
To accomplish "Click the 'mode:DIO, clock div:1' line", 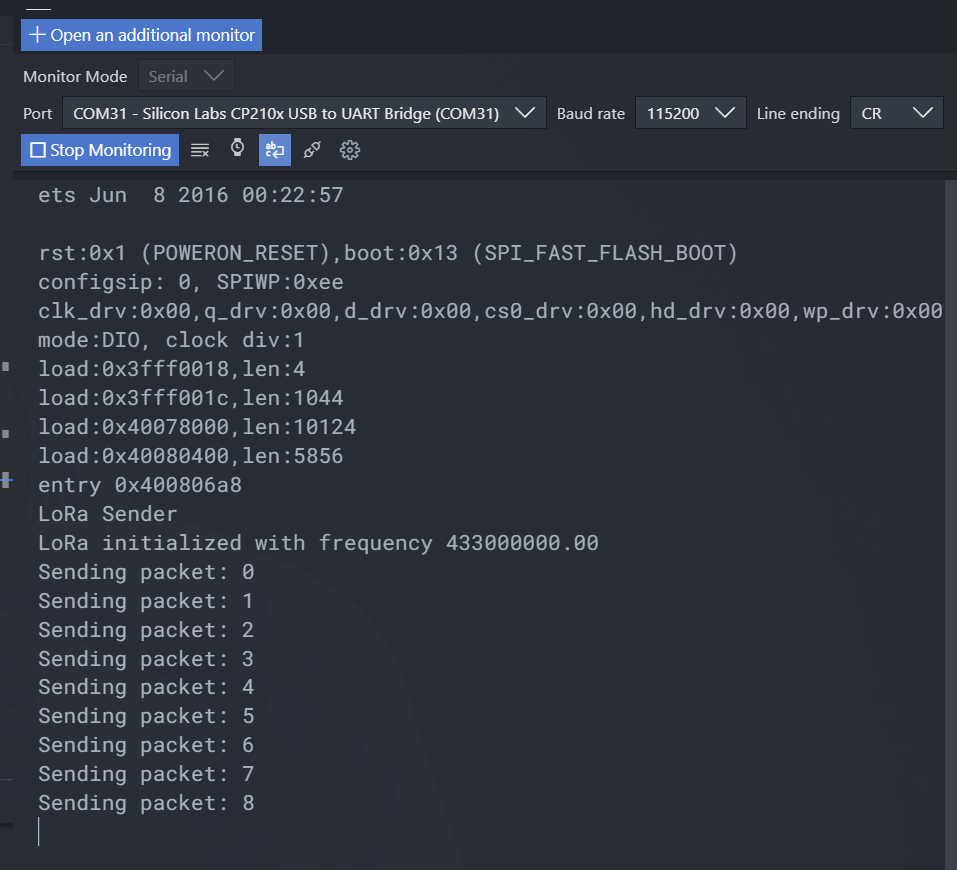I will 171,340.
